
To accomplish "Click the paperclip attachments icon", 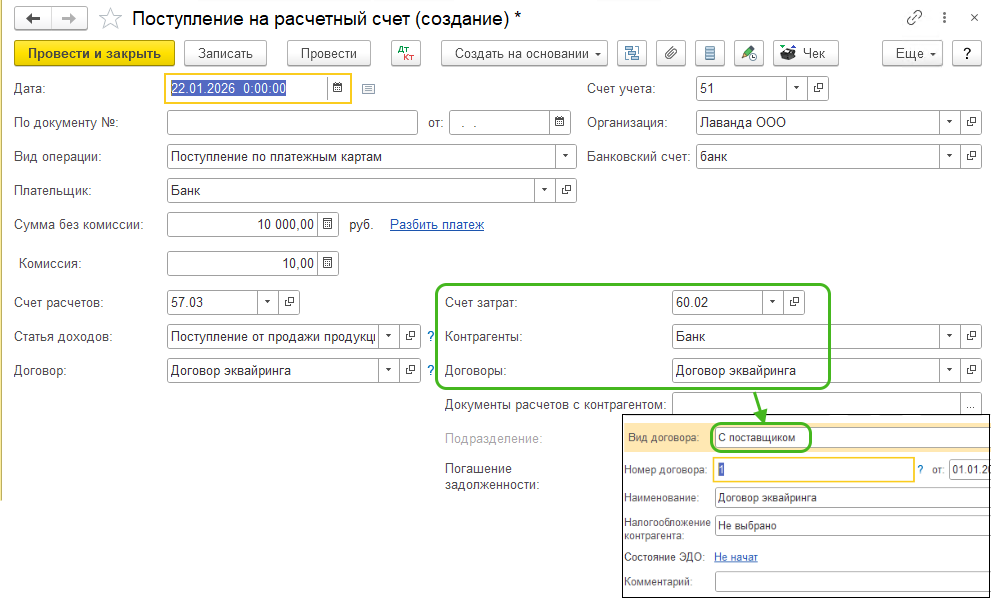I will [x=671, y=53].
